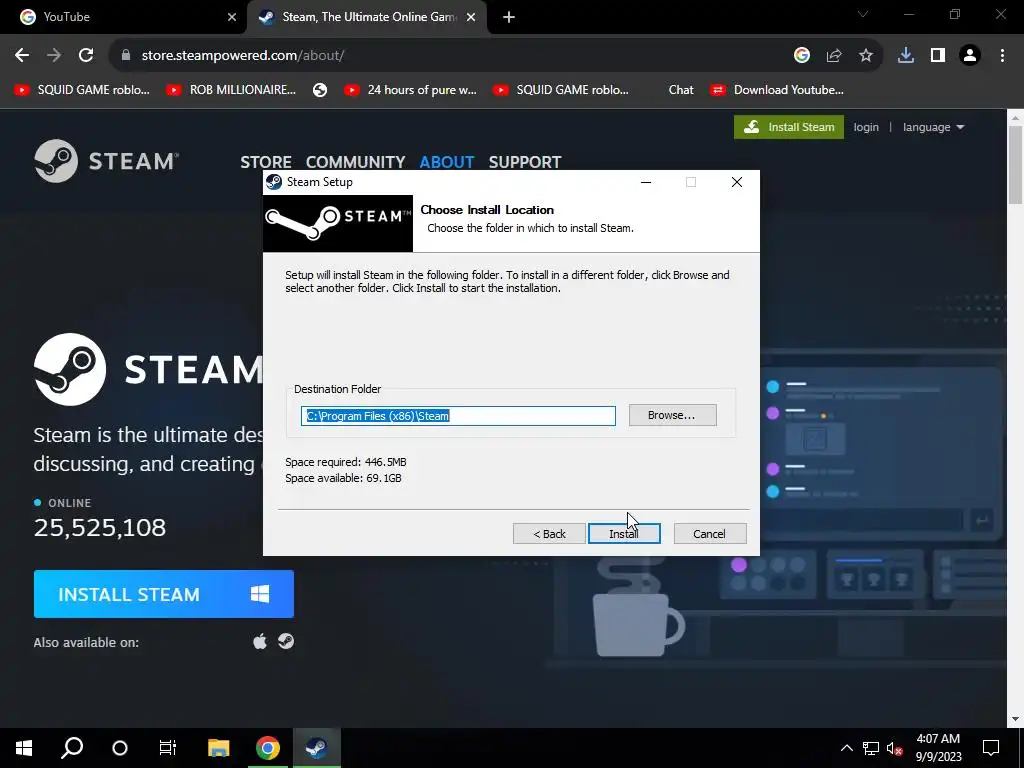Click the blue INSTALL STEAM button
Screen dimensions: 1024x768
pyautogui.click(x=164, y=594)
